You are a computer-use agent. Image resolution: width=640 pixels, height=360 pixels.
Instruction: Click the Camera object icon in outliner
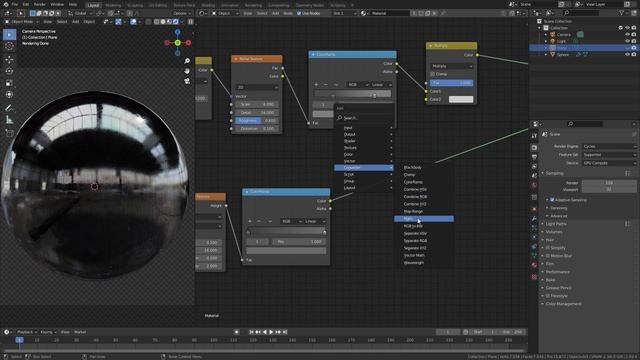[x=553, y=35]
